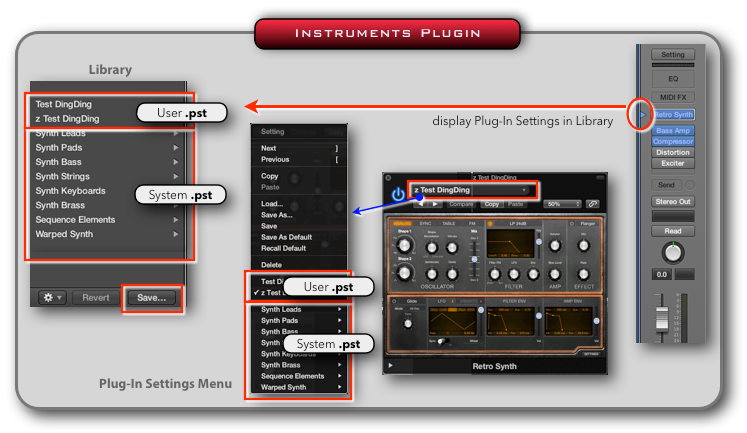The height and width of the screenshot is (433, 747).
Task: Go to next preset with right arrow
Action: [433, 204]
